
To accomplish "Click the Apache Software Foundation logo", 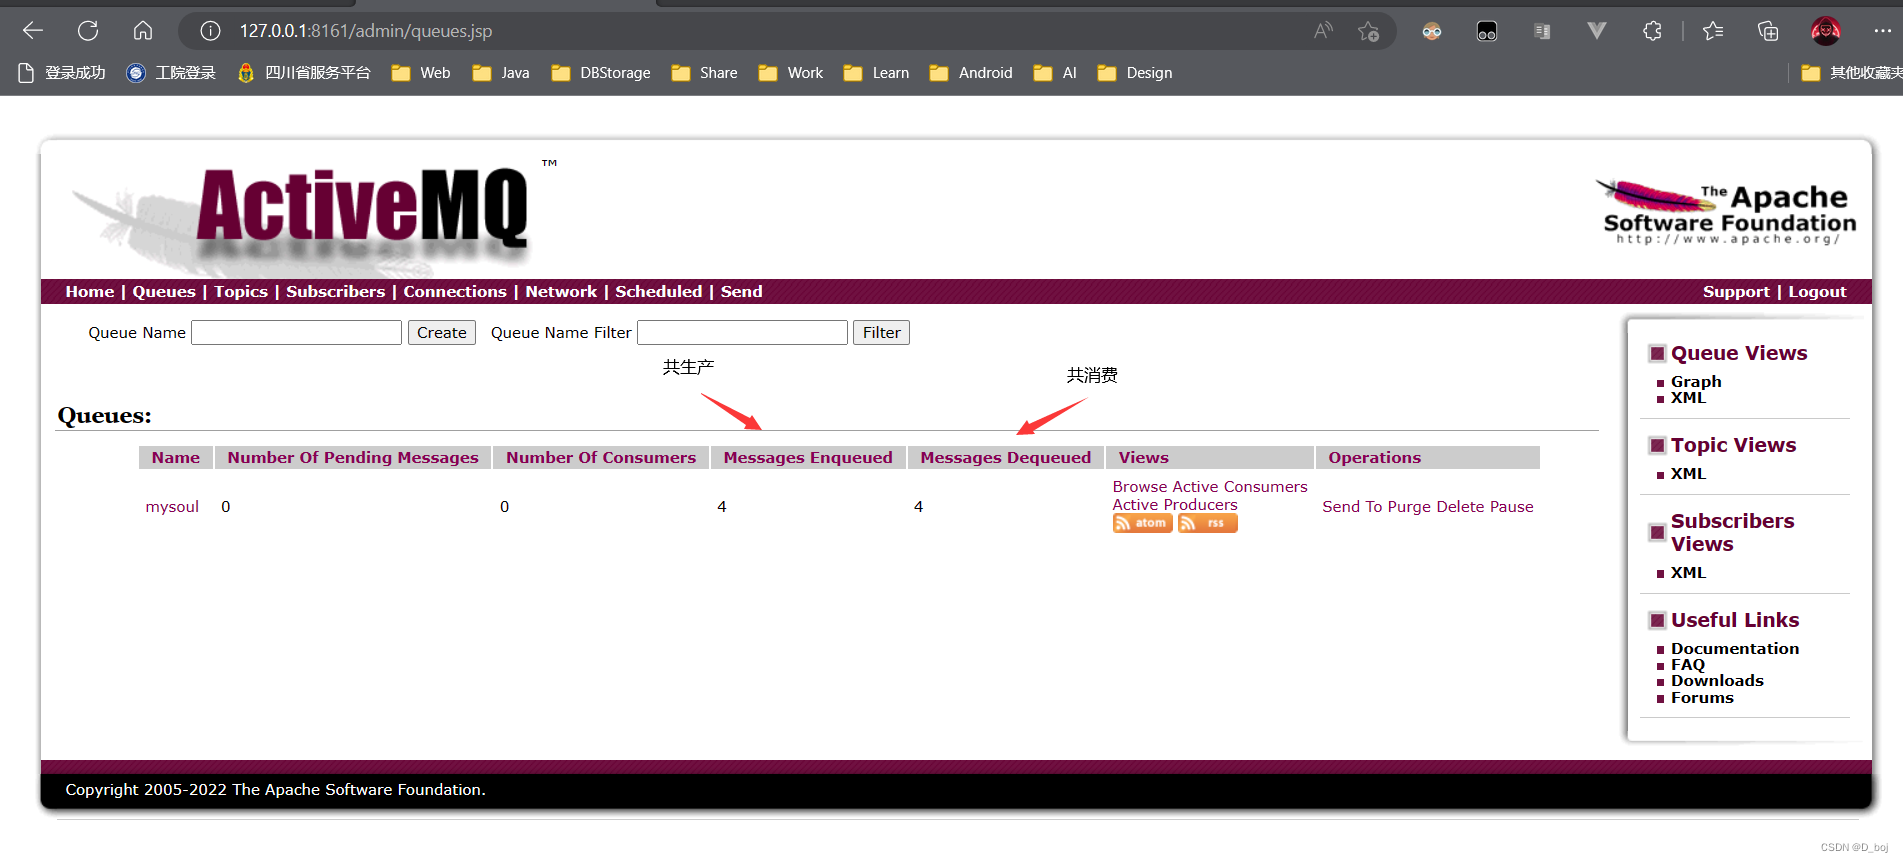I will (x=1726, y=211).
